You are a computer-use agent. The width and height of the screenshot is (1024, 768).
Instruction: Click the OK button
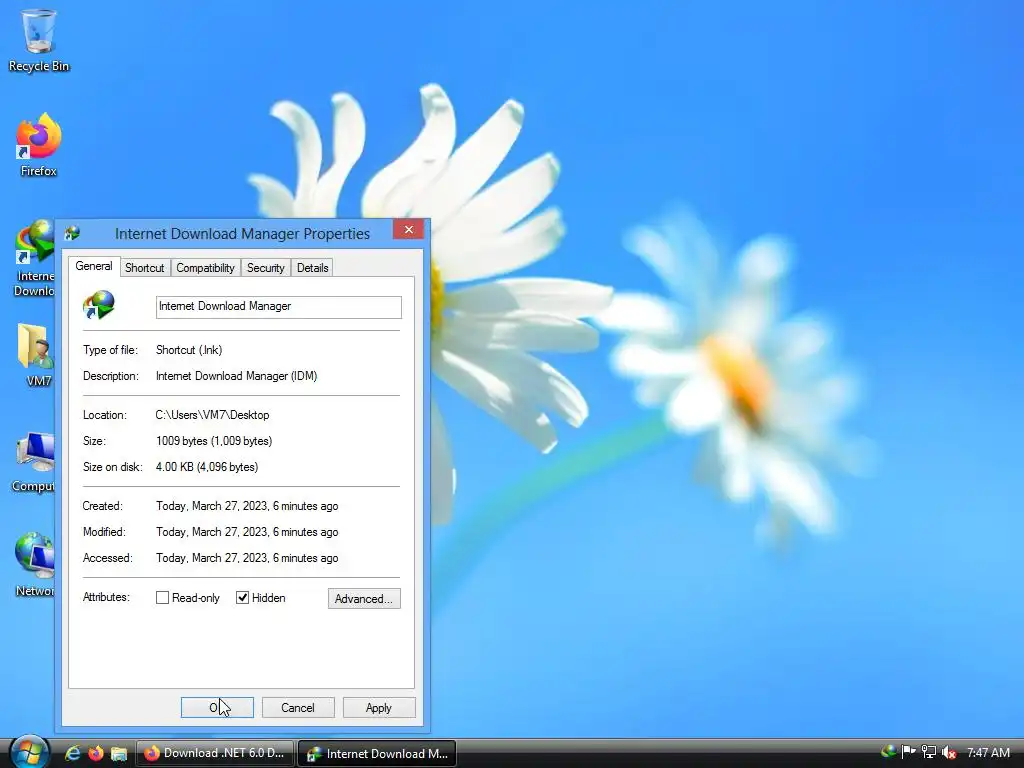(x=217, y=707)
